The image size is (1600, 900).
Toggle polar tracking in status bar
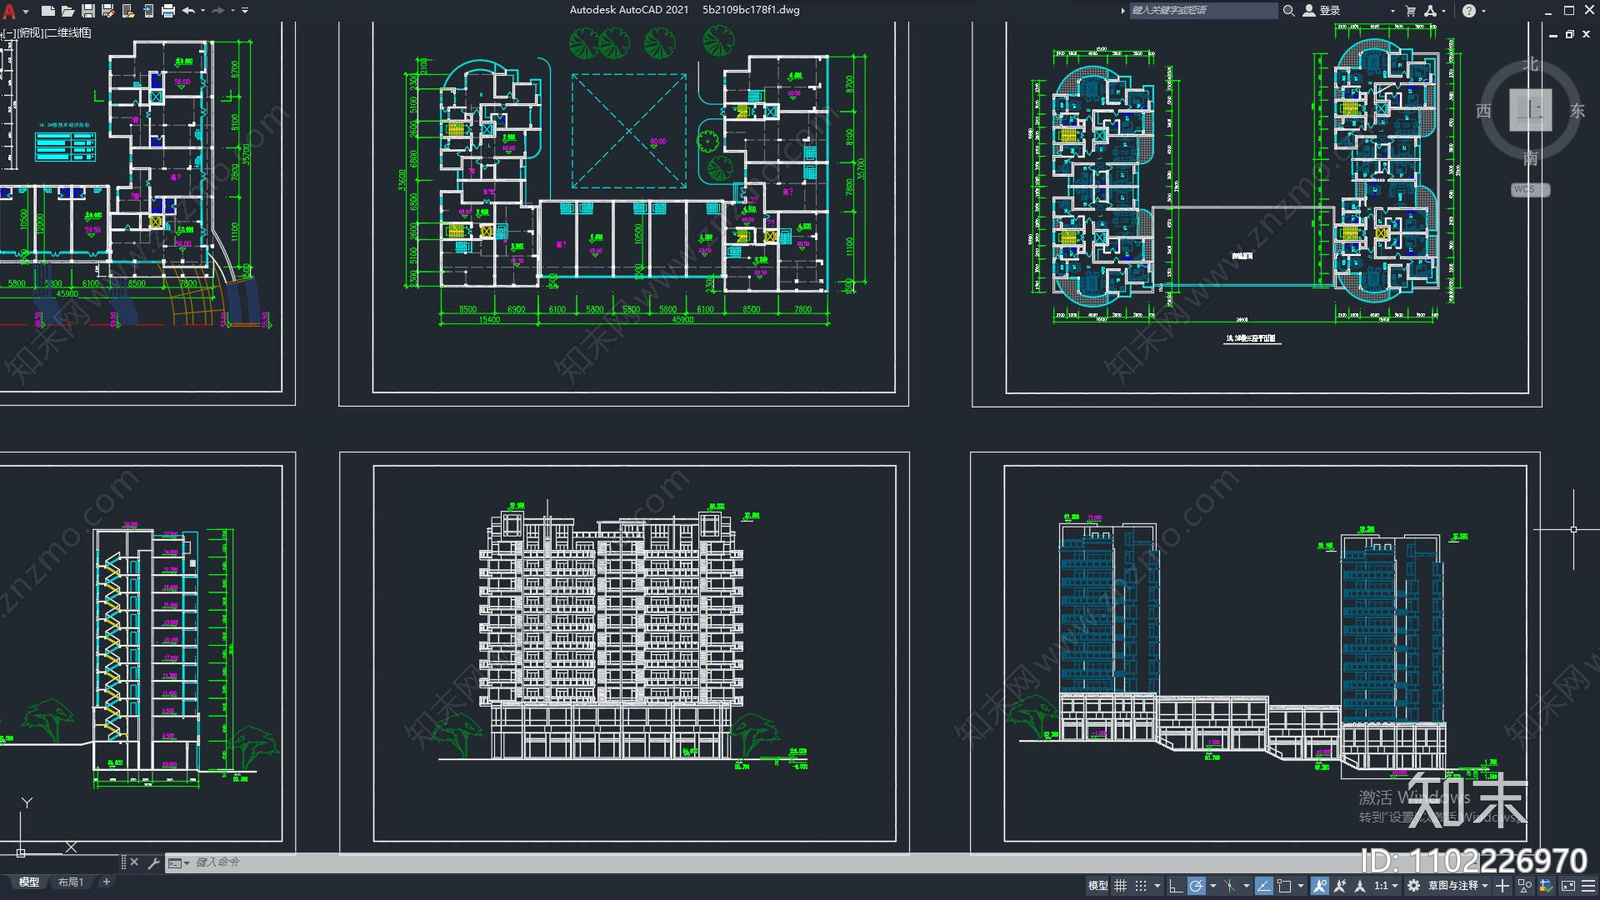[x=1196, y=886]
